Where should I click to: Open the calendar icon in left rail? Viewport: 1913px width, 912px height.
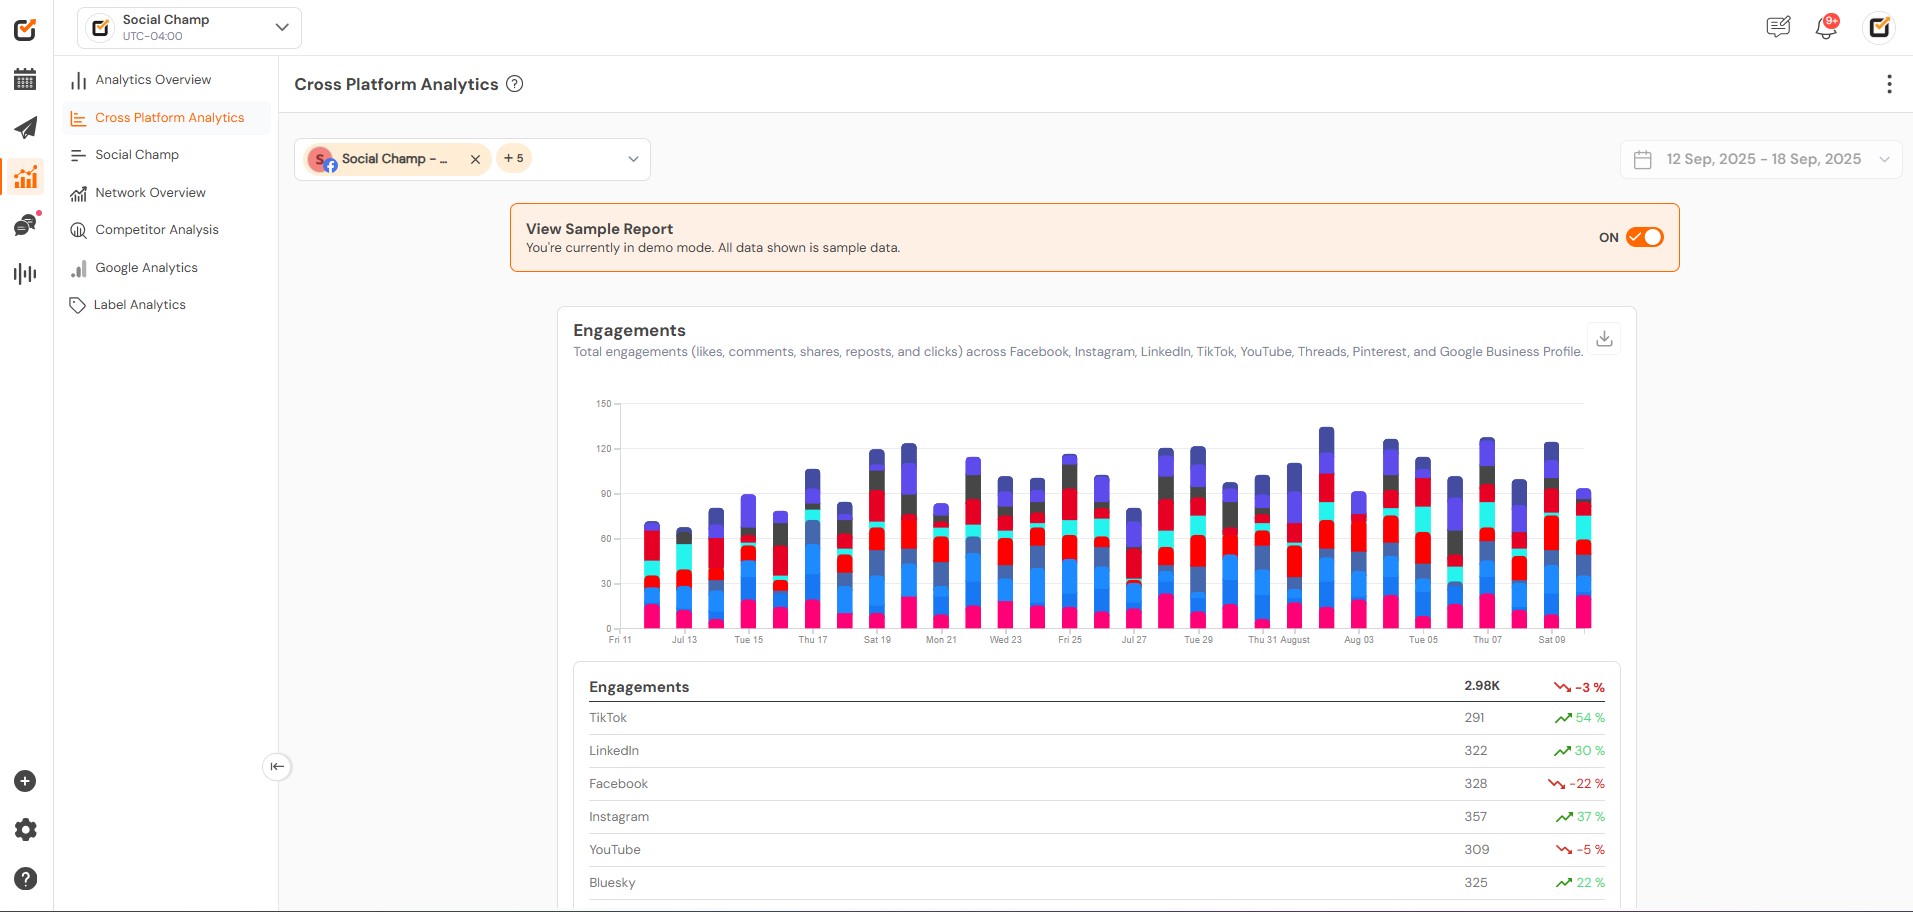(x=26, y=79)
